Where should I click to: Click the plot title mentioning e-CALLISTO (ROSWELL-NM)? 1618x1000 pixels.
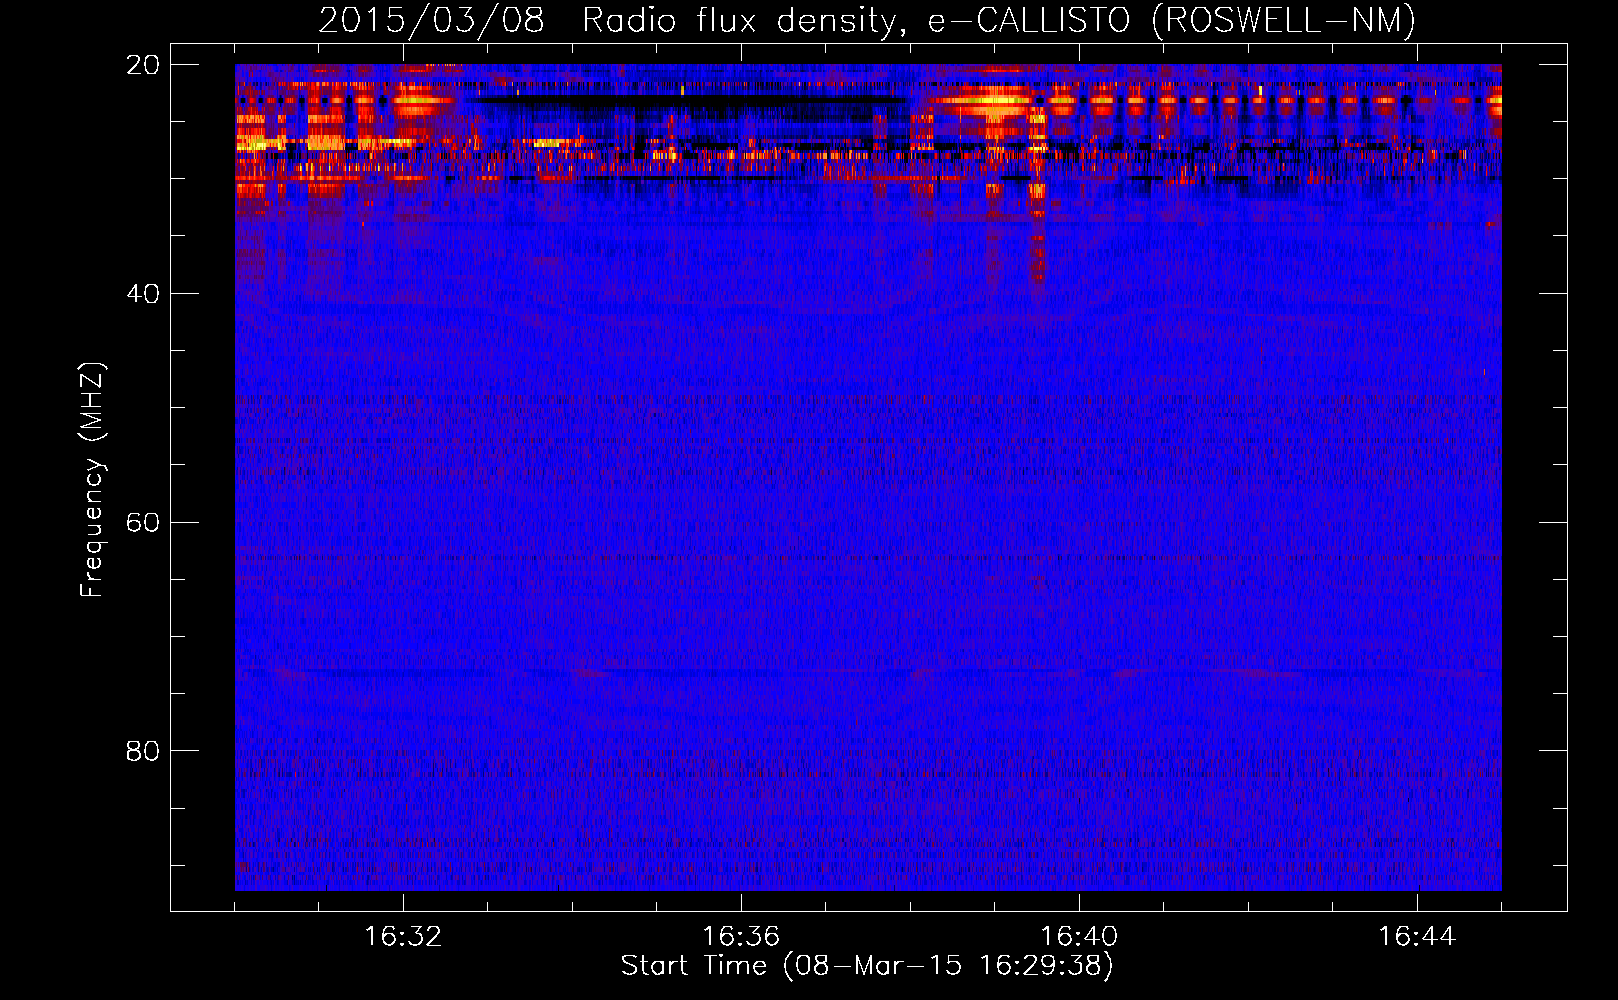point(867,20)
